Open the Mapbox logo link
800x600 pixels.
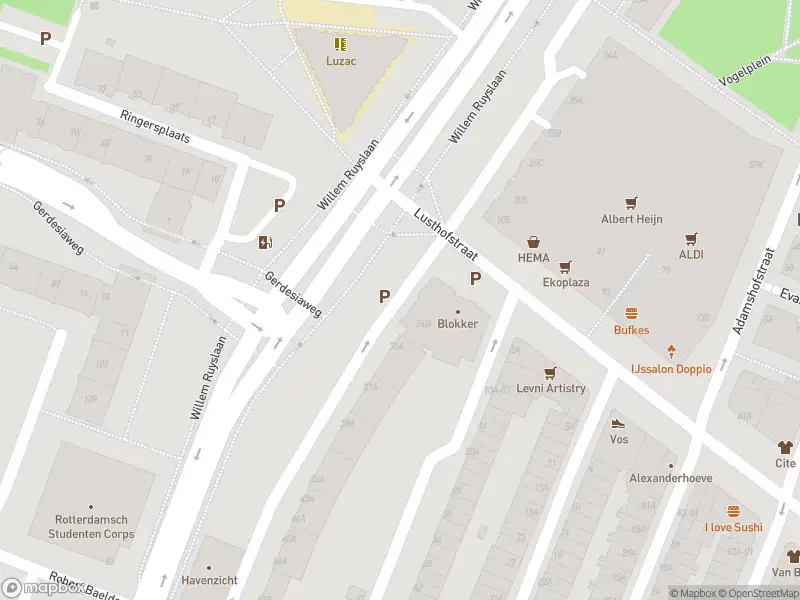[x=42, y=588]
